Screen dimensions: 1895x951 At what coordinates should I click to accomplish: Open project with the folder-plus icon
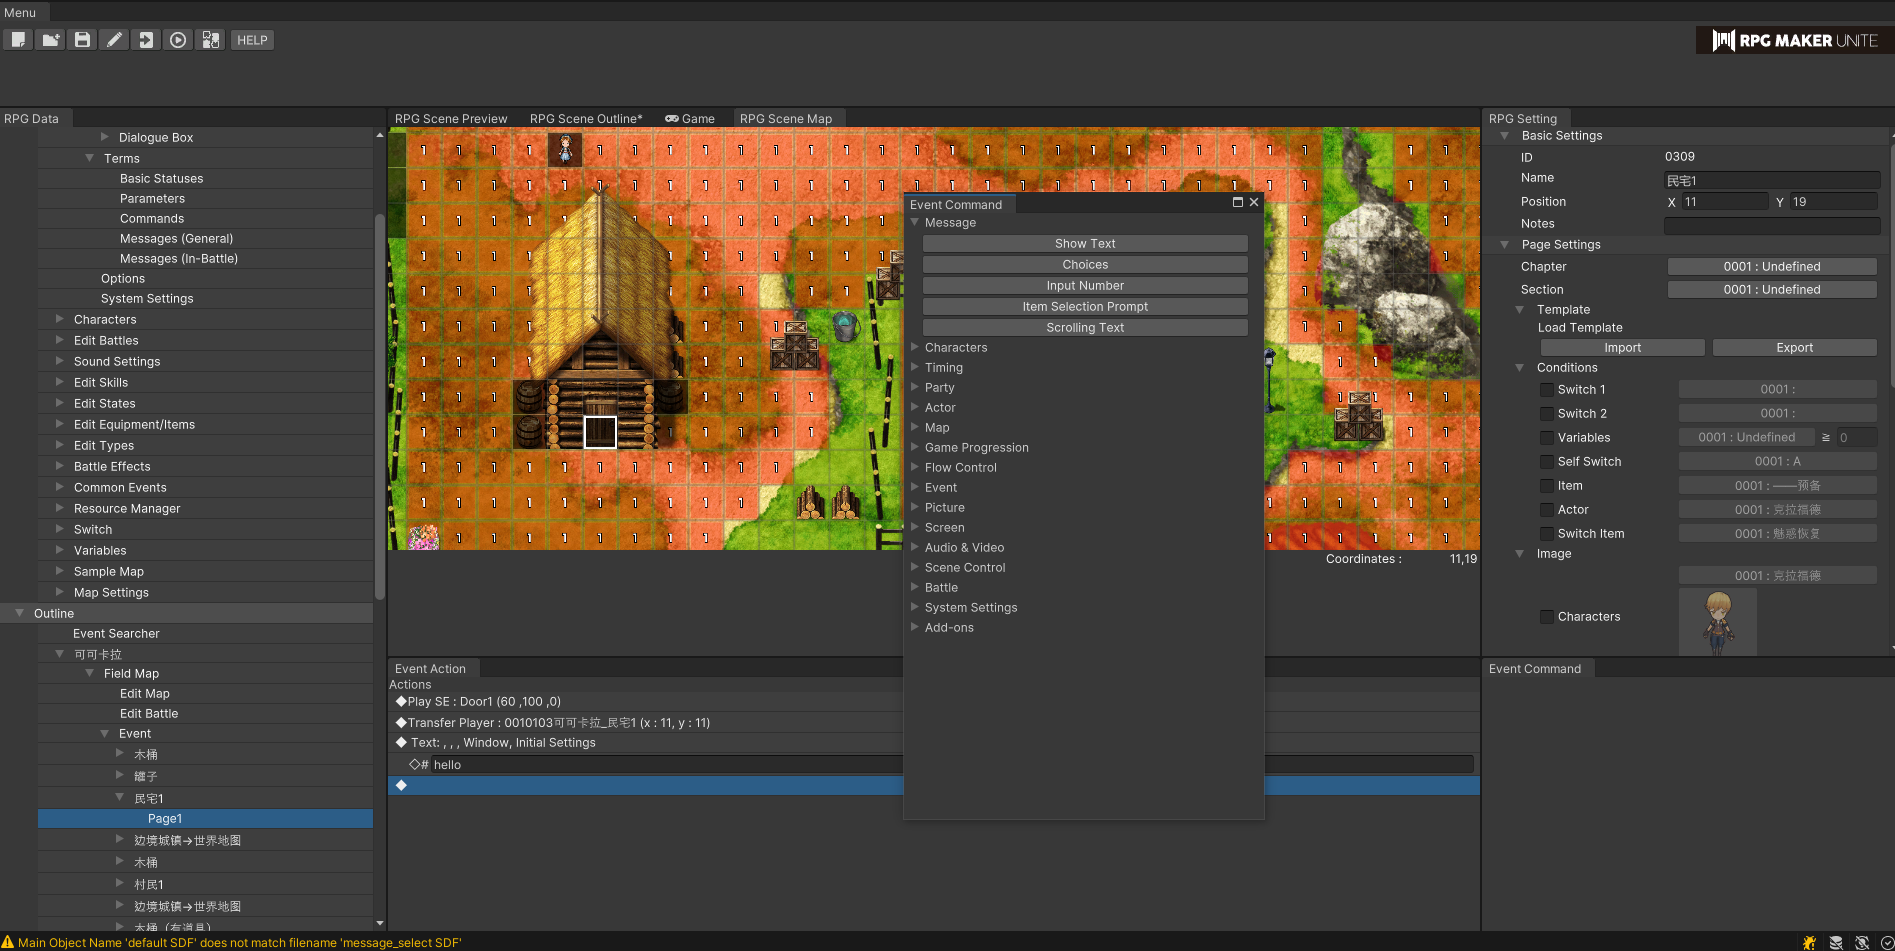coord(50,40)
